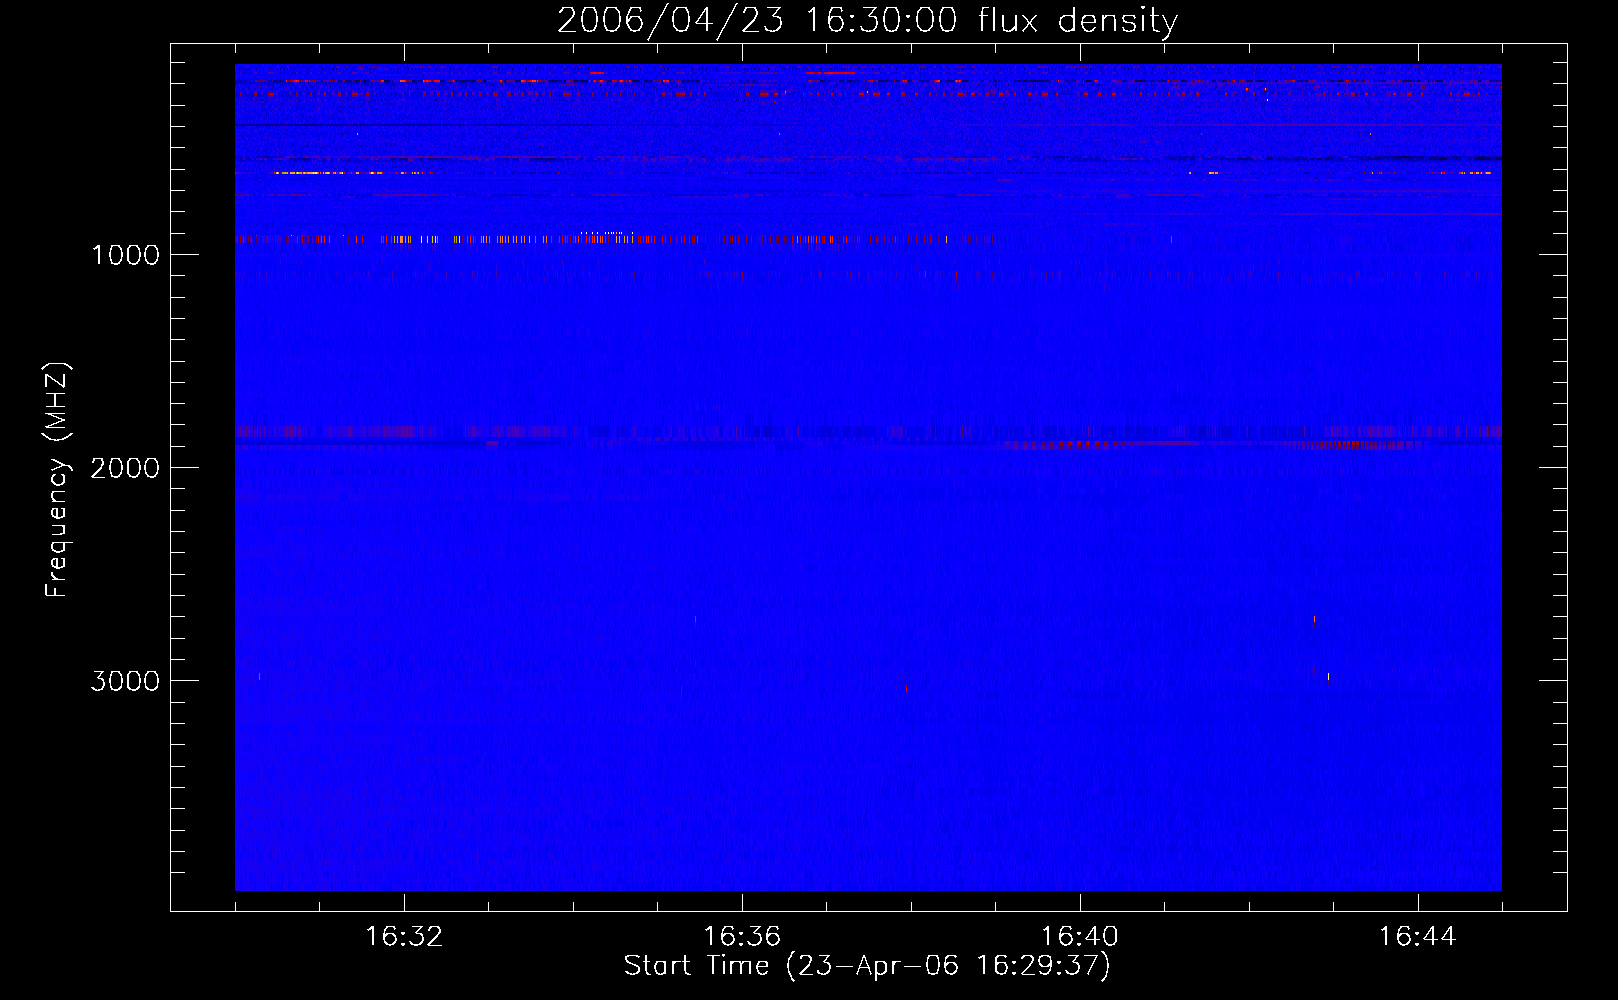Click the 'Frequency (MHZ)' axis label
Screen dimensions: 1618x1000
57,480
